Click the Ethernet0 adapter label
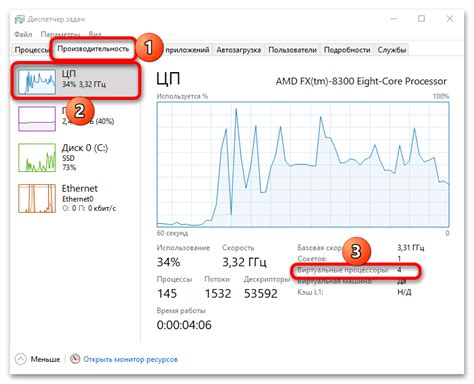This screenshot has width=474, height=384. (x=78, y=199)
